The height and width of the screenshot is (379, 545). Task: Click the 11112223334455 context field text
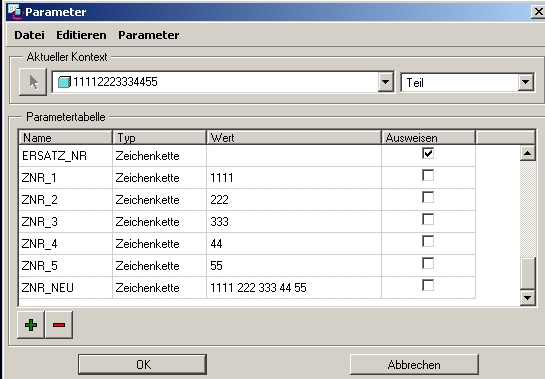pos(115,82)
